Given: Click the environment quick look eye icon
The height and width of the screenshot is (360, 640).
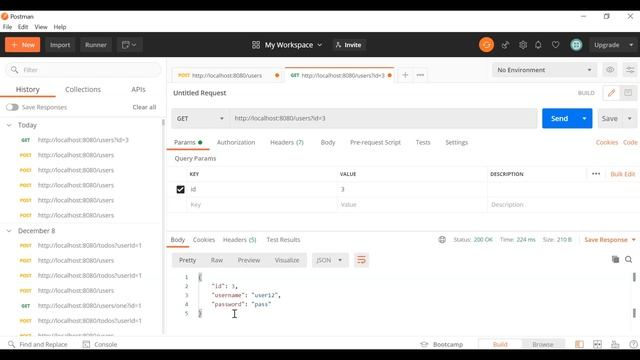Looking at the screenshot, I should tap(610, 70).
